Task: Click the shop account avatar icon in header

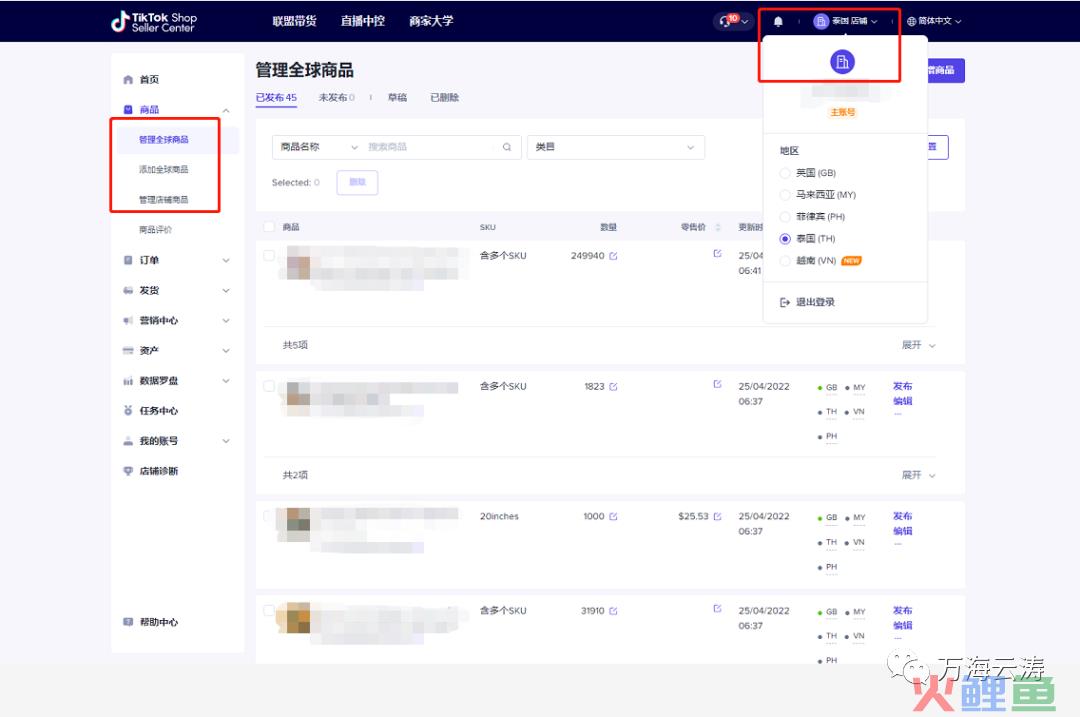Action: pos(820,21)
